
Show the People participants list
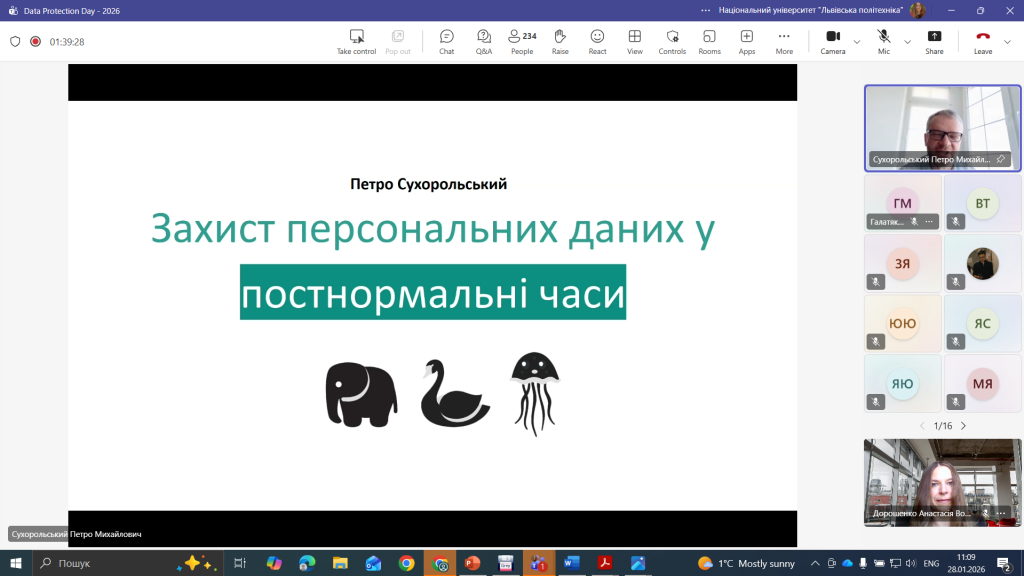point(522,41)
